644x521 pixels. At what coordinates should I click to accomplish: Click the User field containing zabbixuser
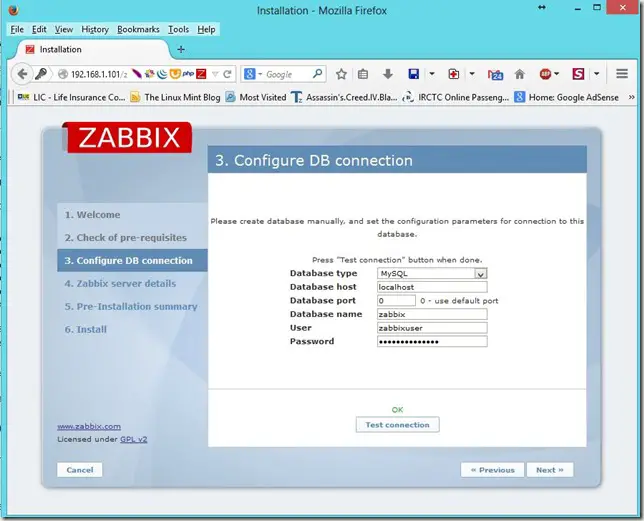[432, 328]
